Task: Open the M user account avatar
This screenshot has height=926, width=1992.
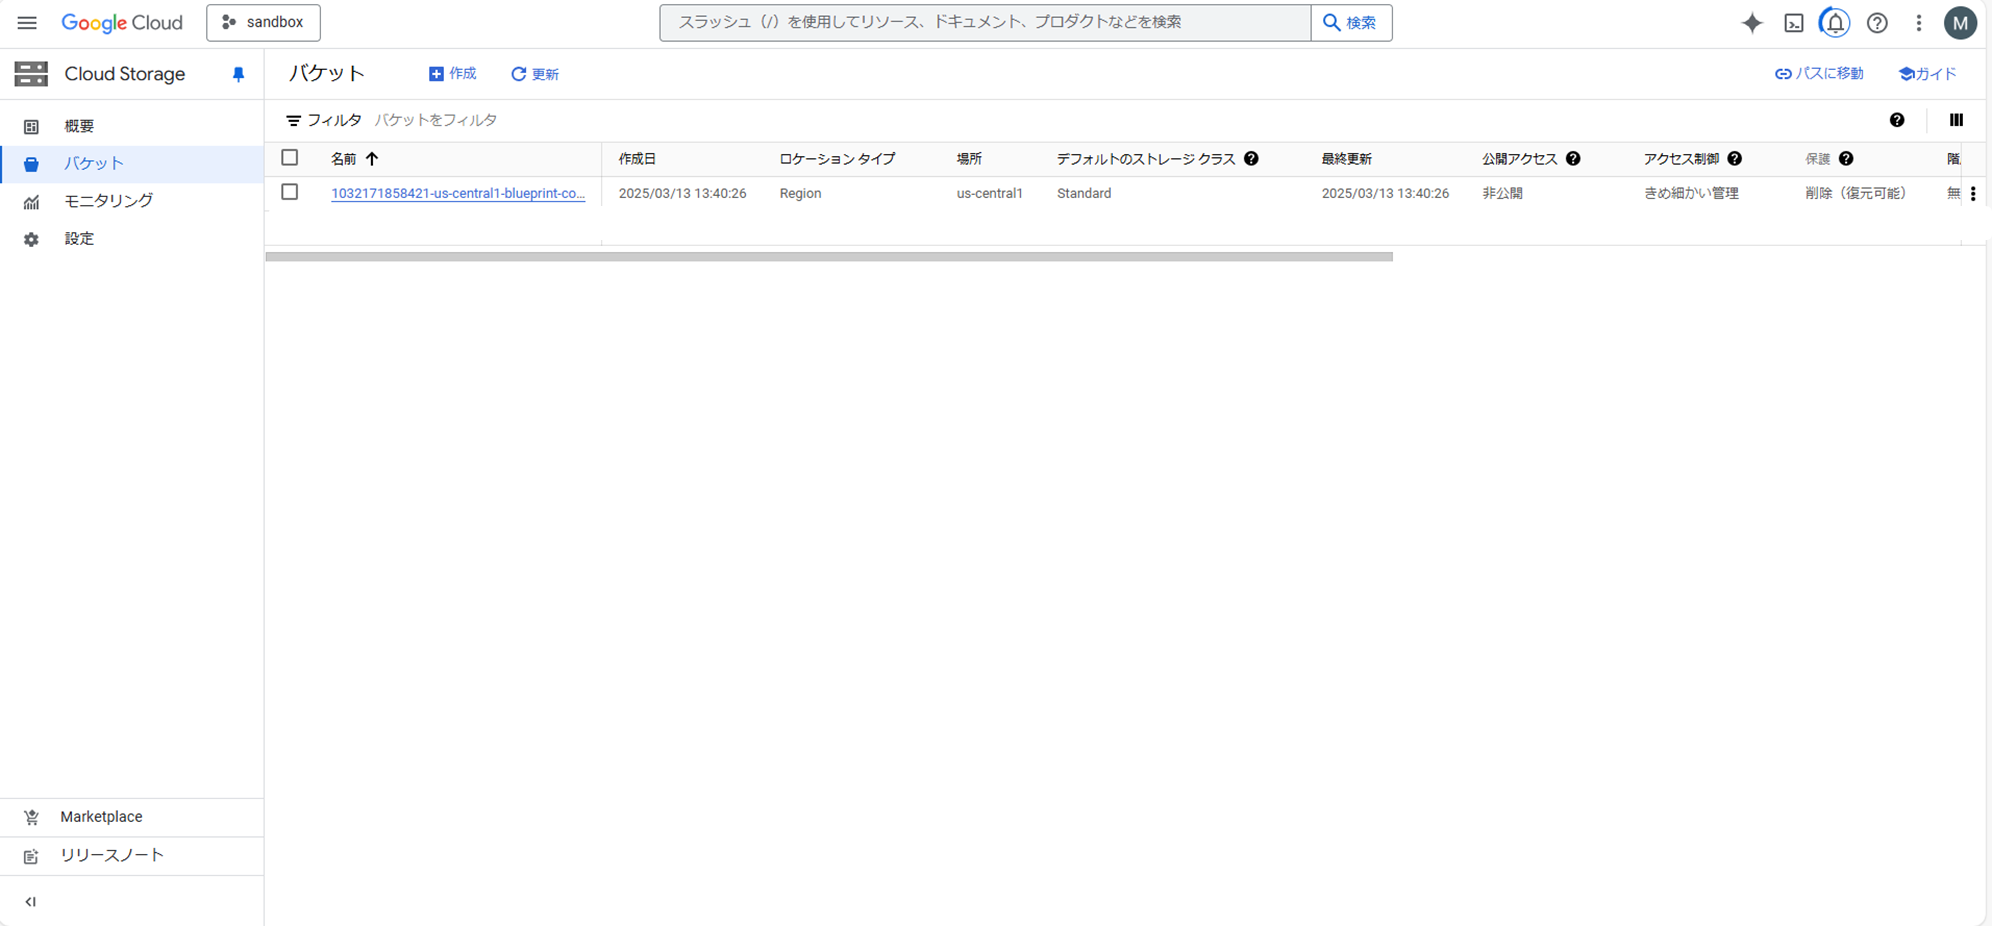Action: 1960,22
